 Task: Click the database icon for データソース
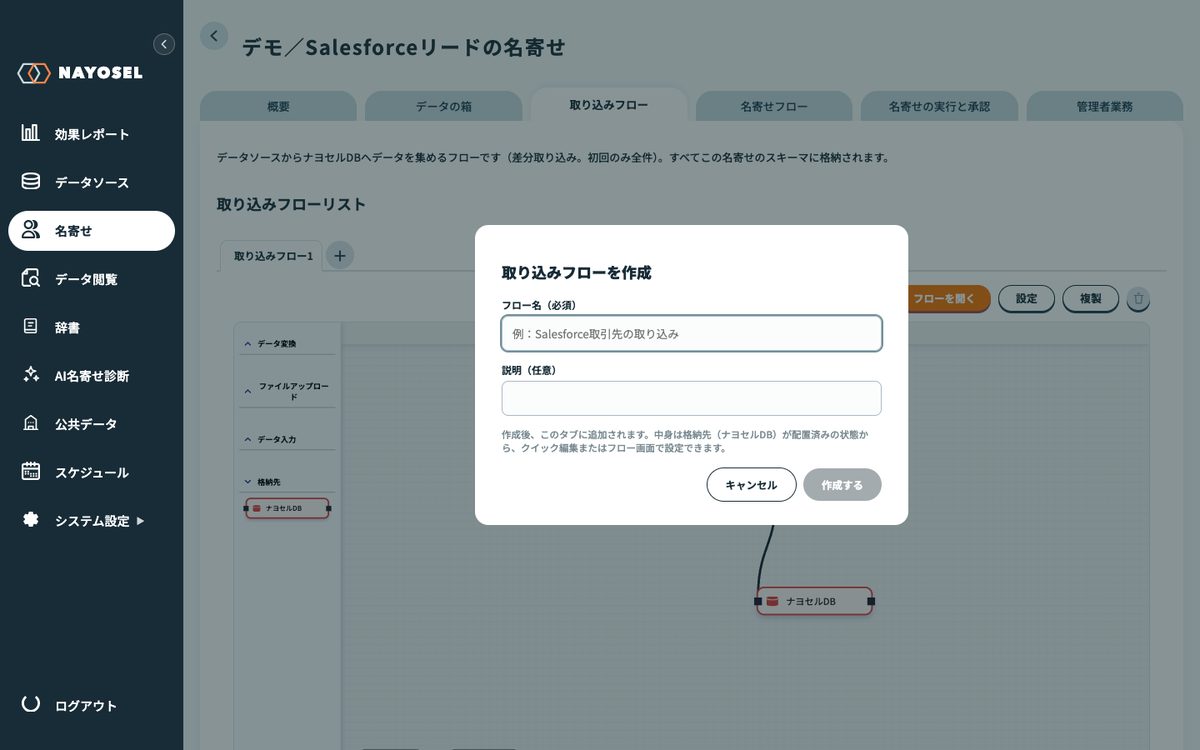tap(31, 182)
